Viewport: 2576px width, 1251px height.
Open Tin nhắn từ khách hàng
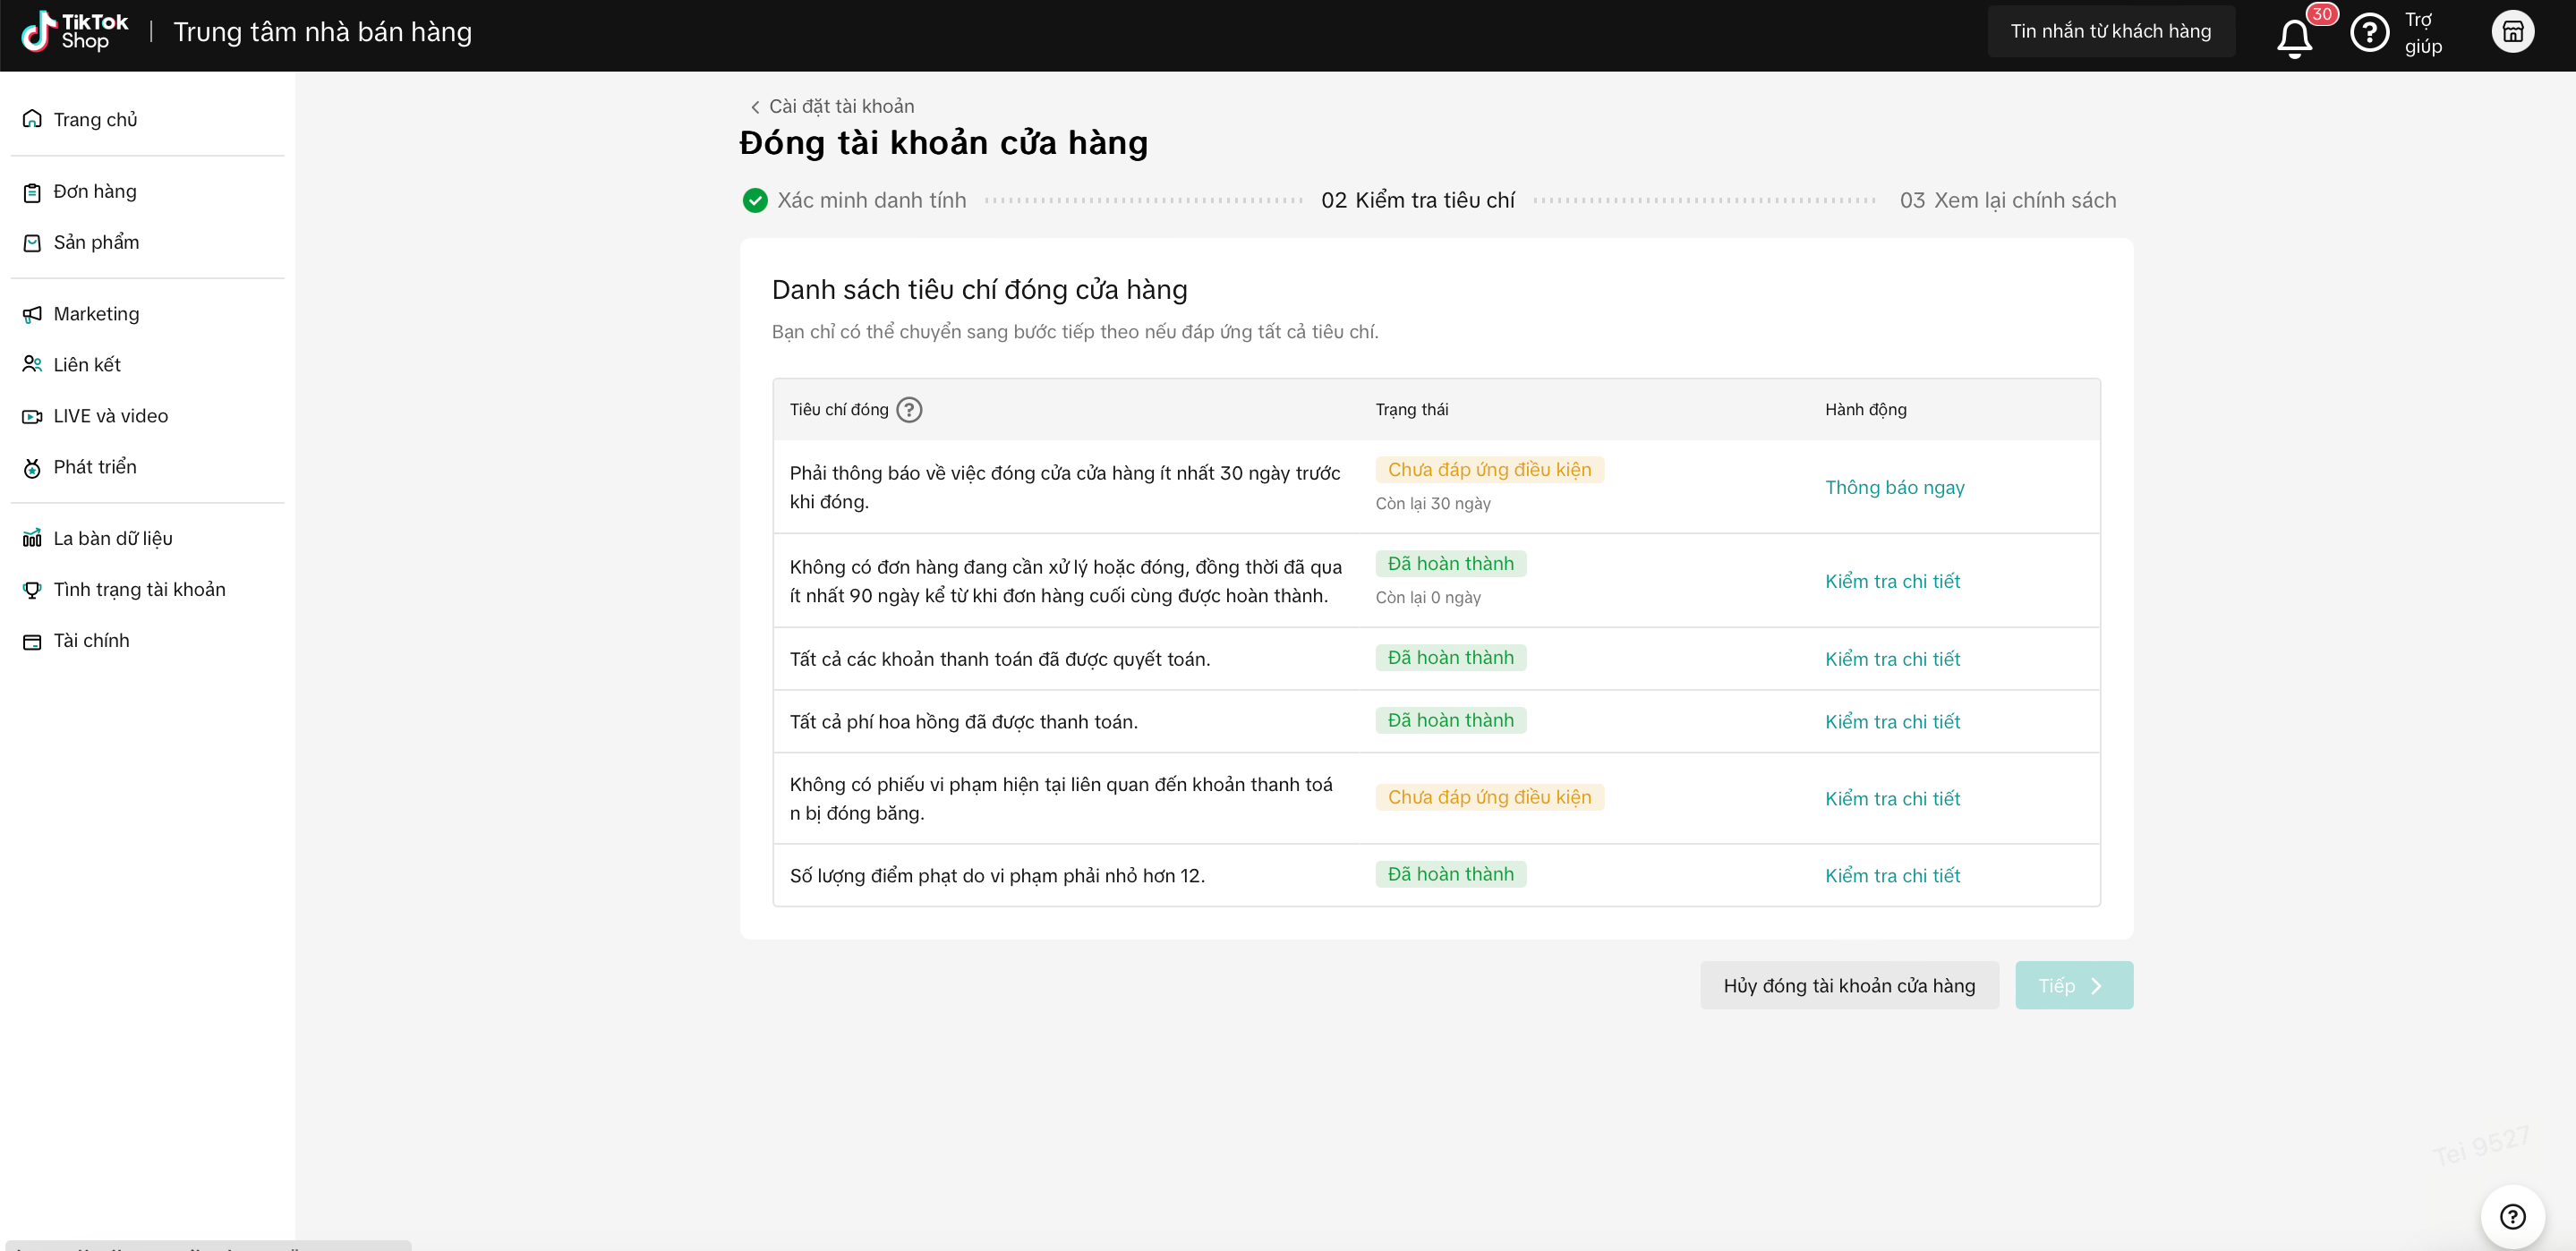tap(2110, 31)
